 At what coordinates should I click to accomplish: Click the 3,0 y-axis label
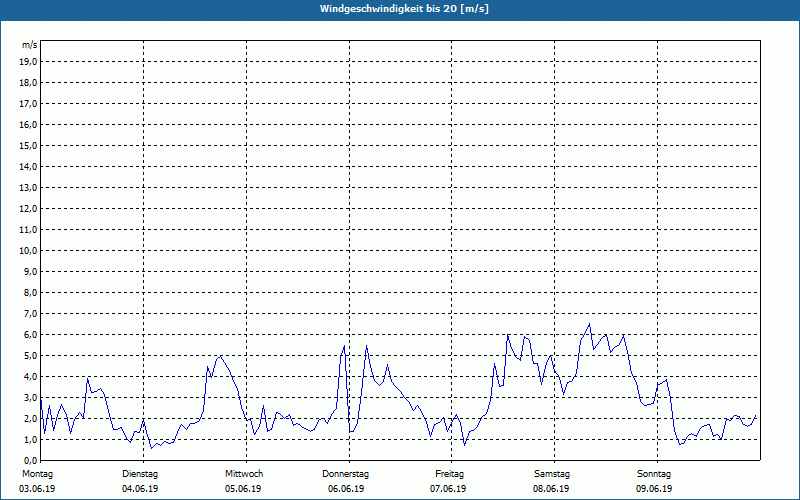30,397
